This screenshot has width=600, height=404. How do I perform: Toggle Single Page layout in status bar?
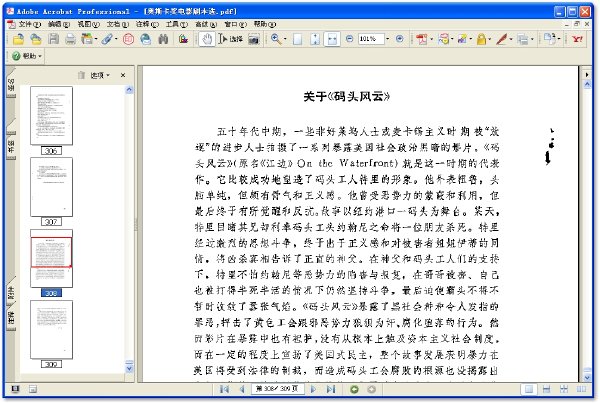point(529,389)
